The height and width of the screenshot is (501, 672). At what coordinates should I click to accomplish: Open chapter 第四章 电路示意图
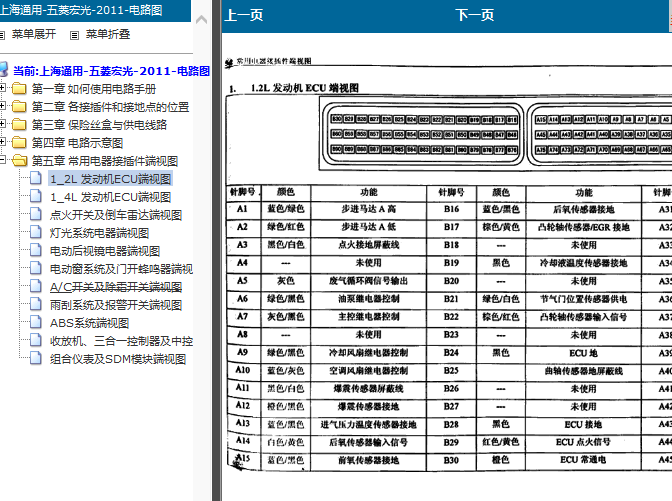tap(78, 143)
